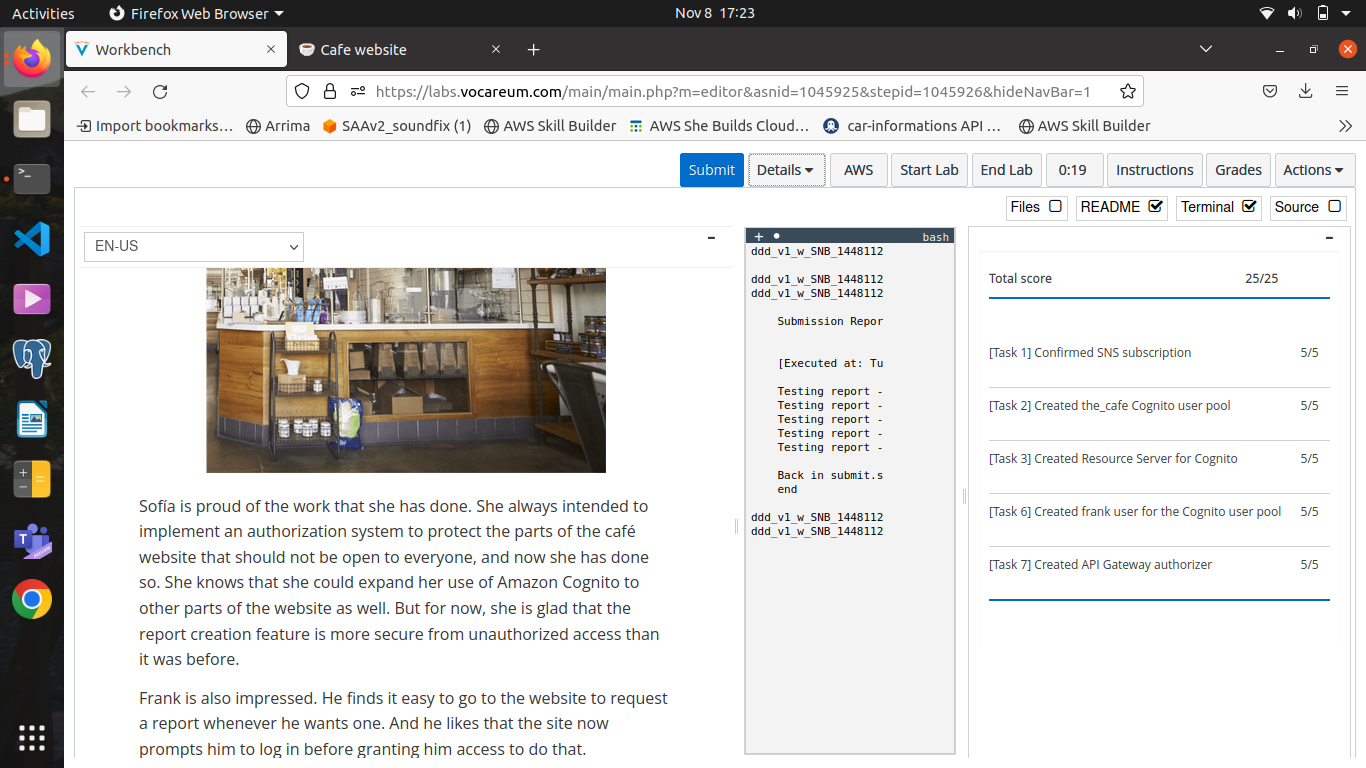The width and height of the screenshot is (1366, 768).
Task: Launch Visual Studio Code from the dock
Action: tap(32, 239)
